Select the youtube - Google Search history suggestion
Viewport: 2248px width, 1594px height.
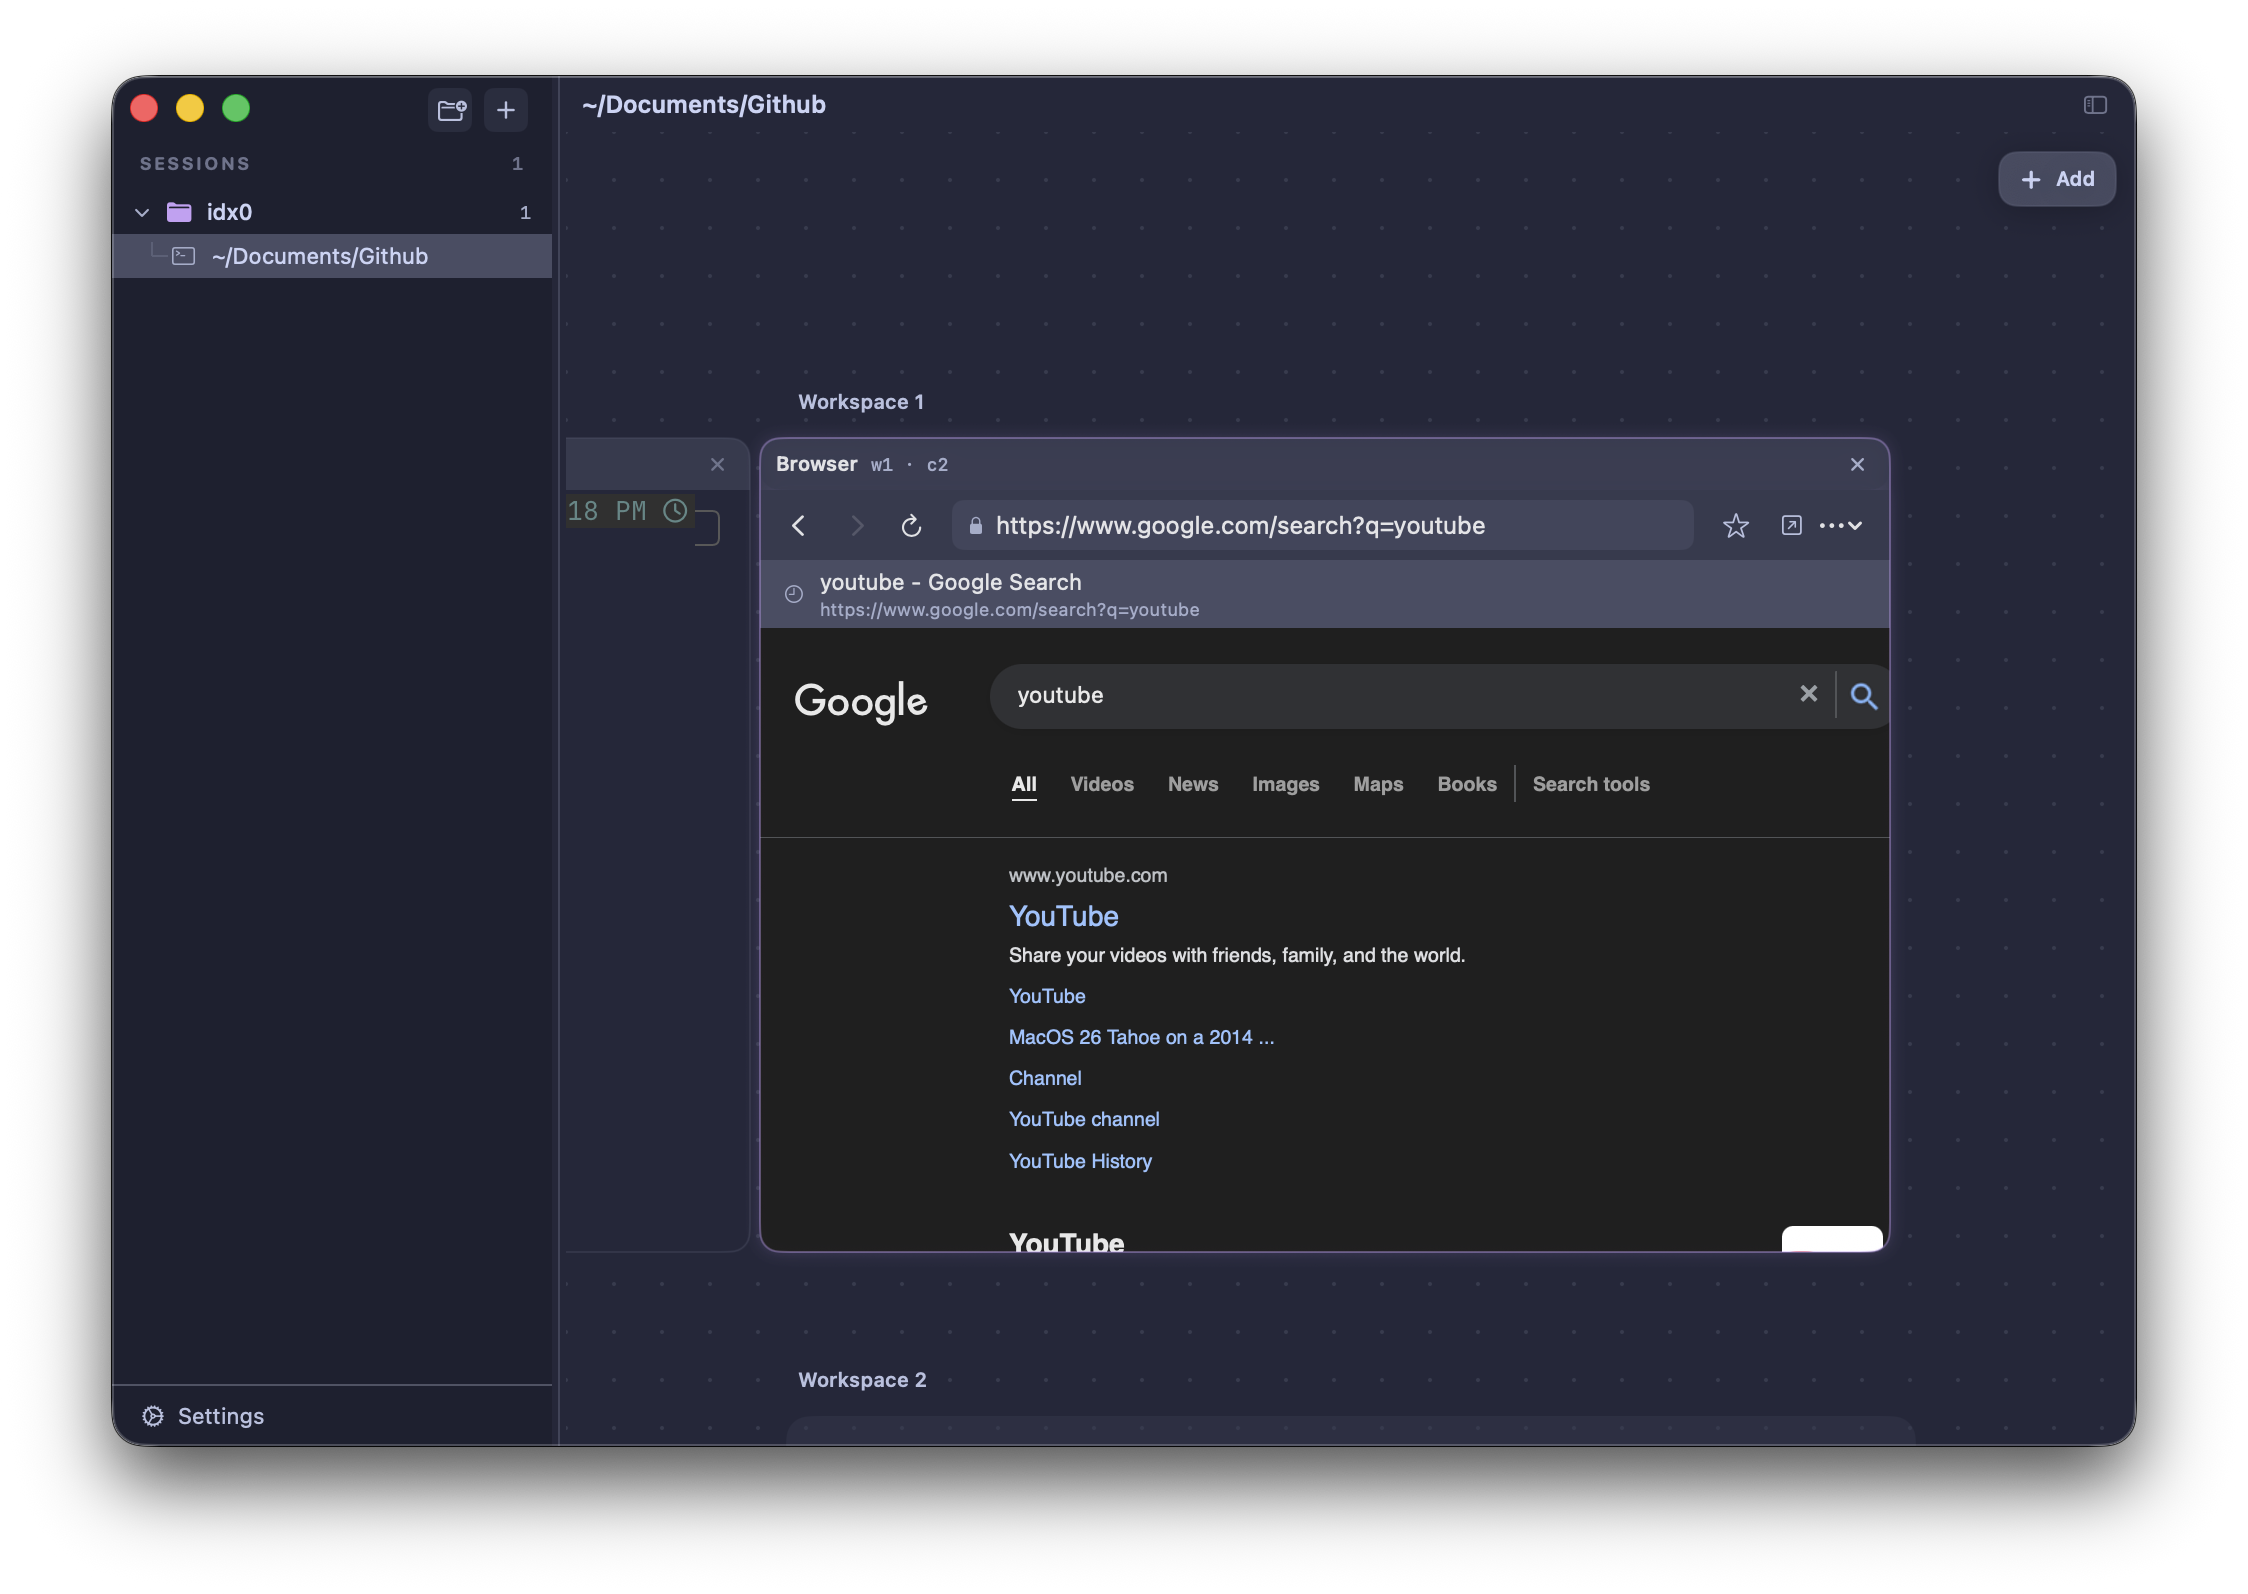click(1325, 594)
